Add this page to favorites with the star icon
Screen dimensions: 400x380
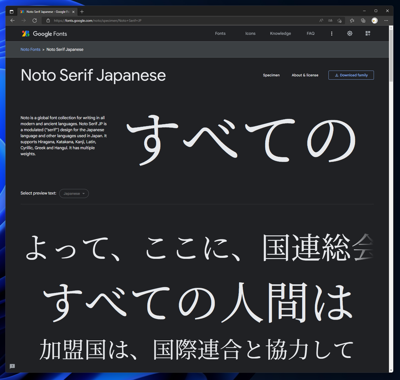(x=340, y=21)
